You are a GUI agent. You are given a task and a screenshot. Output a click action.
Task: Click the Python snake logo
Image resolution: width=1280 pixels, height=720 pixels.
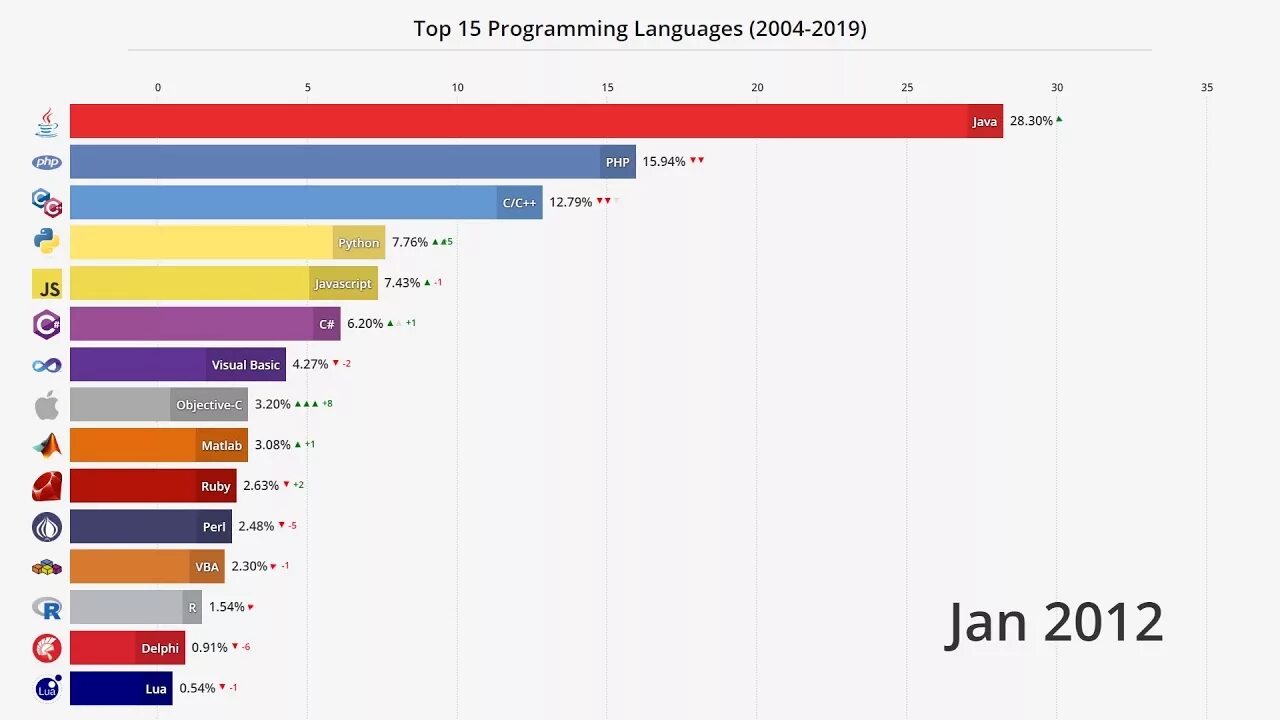[x=47, y=243]
